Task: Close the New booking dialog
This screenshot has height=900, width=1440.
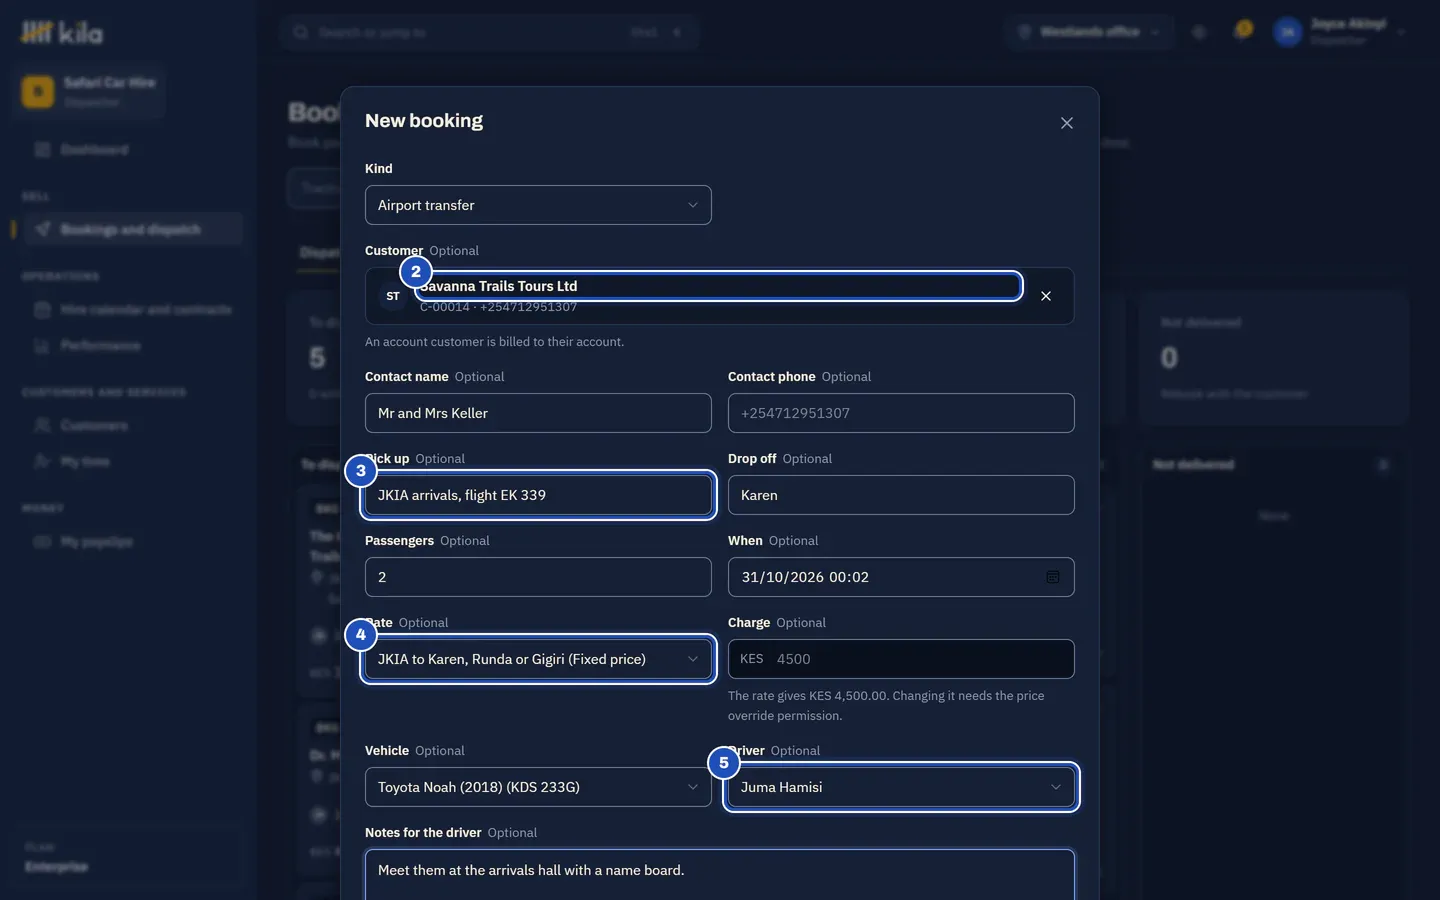Action: coord(1067,123)
